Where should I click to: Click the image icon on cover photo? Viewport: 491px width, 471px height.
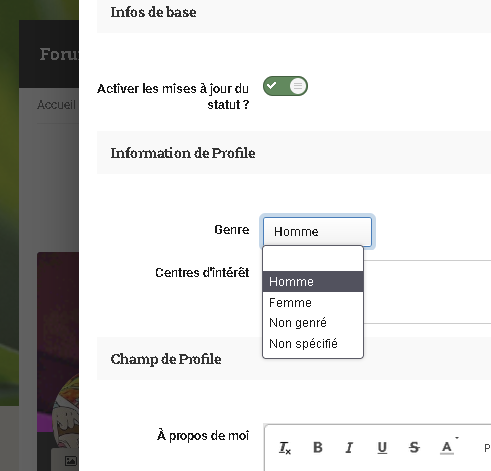coord(71,461)
